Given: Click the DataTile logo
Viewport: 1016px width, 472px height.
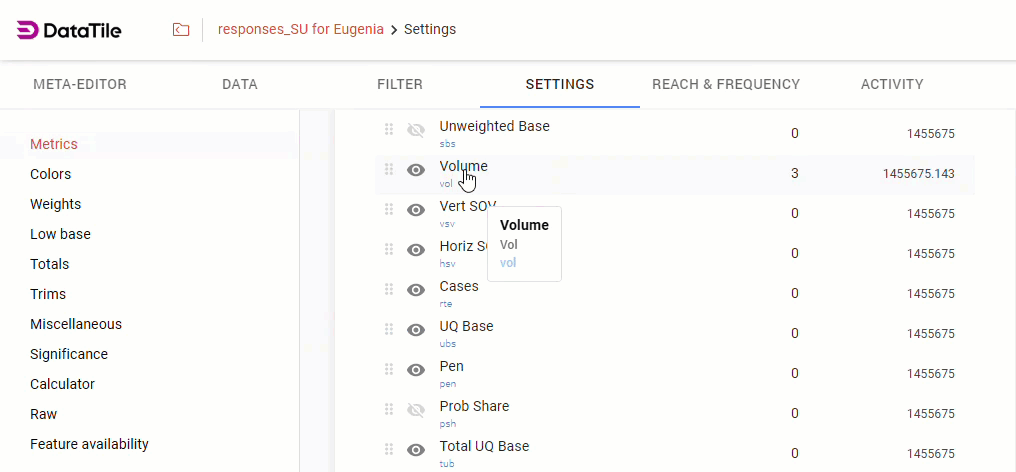Looking at the screenshot, I should 69,30.
